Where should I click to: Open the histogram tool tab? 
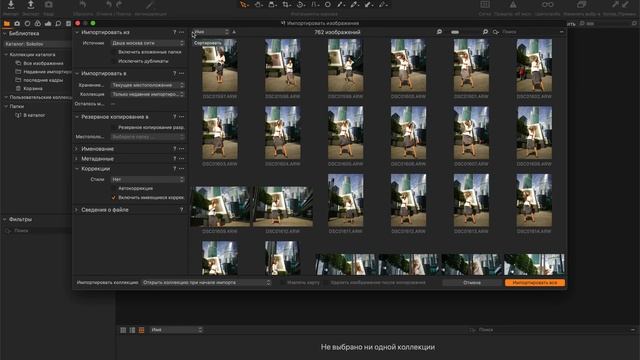coord(48,24)
